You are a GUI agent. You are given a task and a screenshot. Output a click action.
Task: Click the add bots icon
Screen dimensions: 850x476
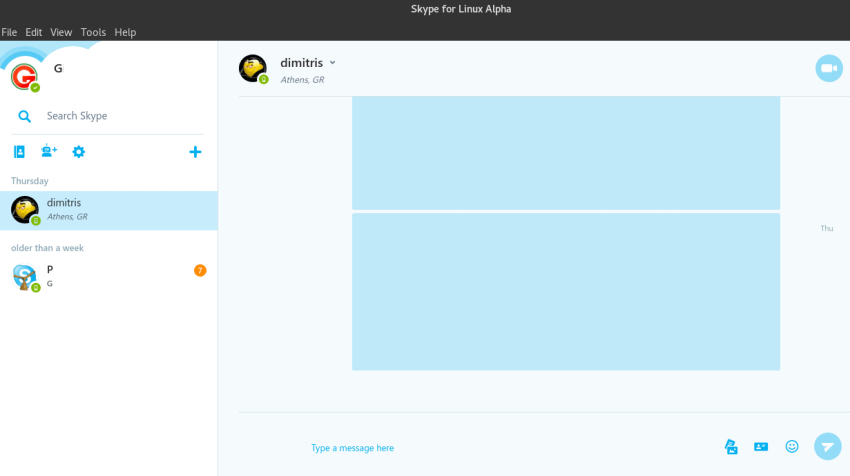(x=49, y=152)
